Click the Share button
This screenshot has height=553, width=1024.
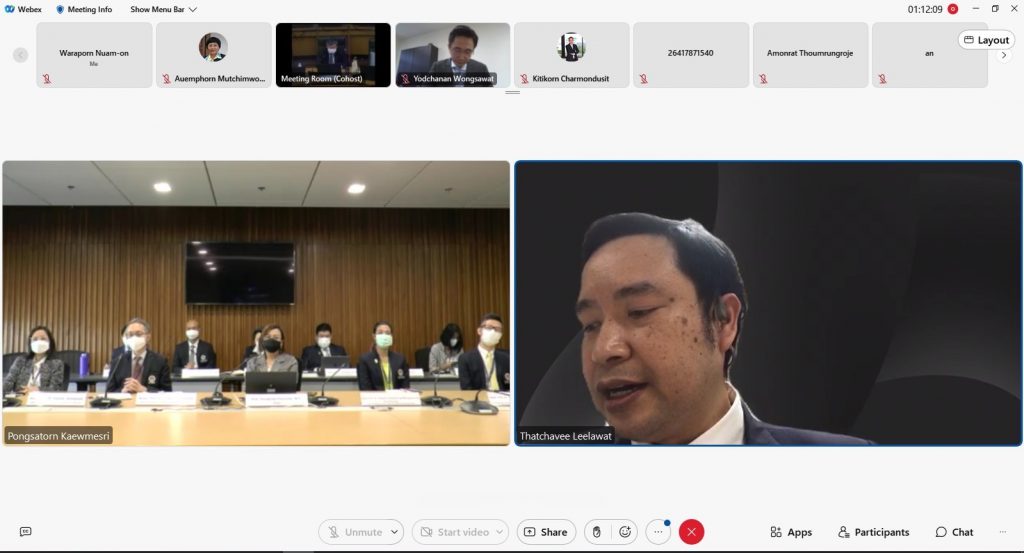coord(546,532)
